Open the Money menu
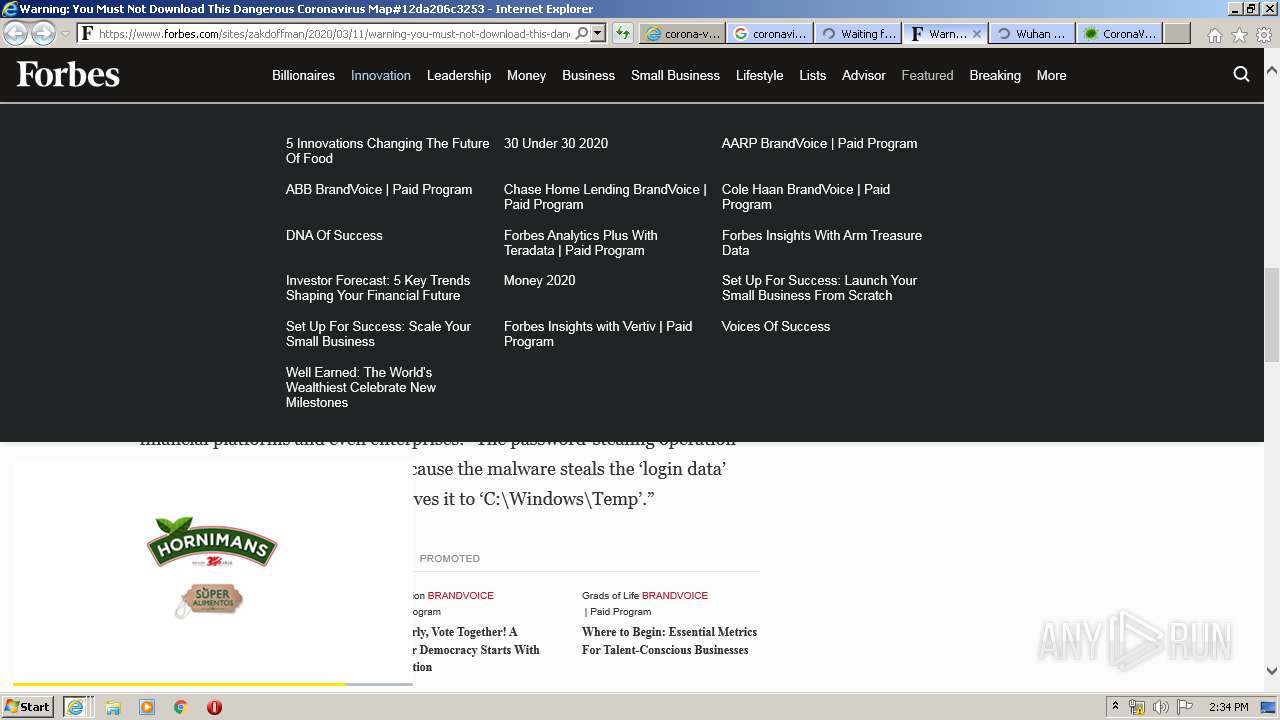This screenshot has width=1280, height=720. click(x=526, y=75)
